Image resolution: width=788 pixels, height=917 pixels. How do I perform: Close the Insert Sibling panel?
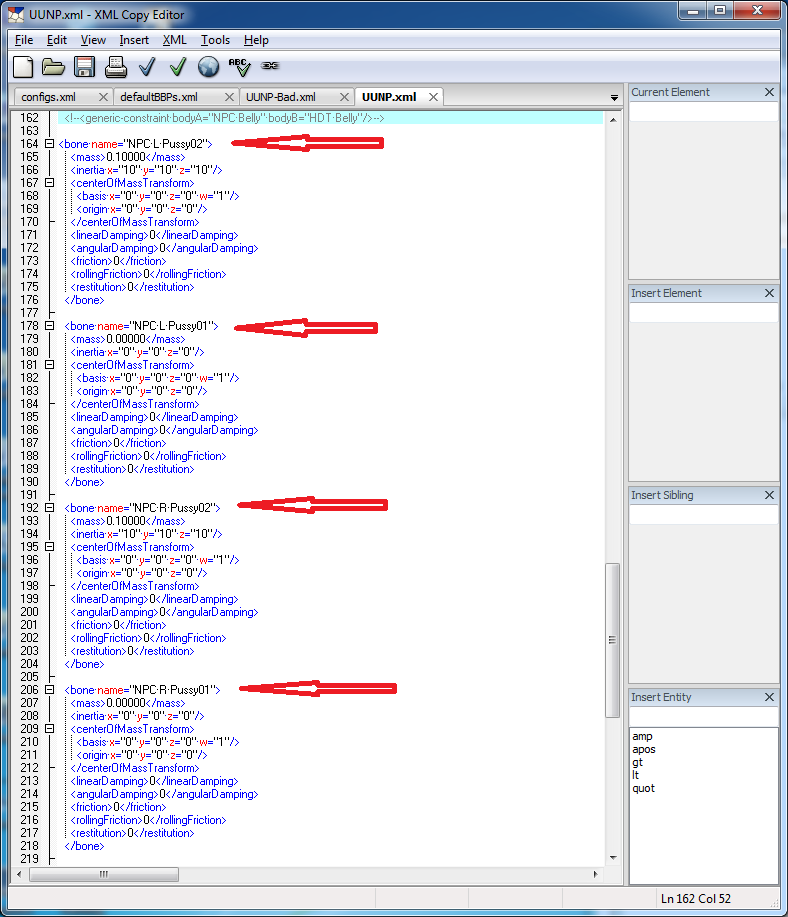[769, 495]
